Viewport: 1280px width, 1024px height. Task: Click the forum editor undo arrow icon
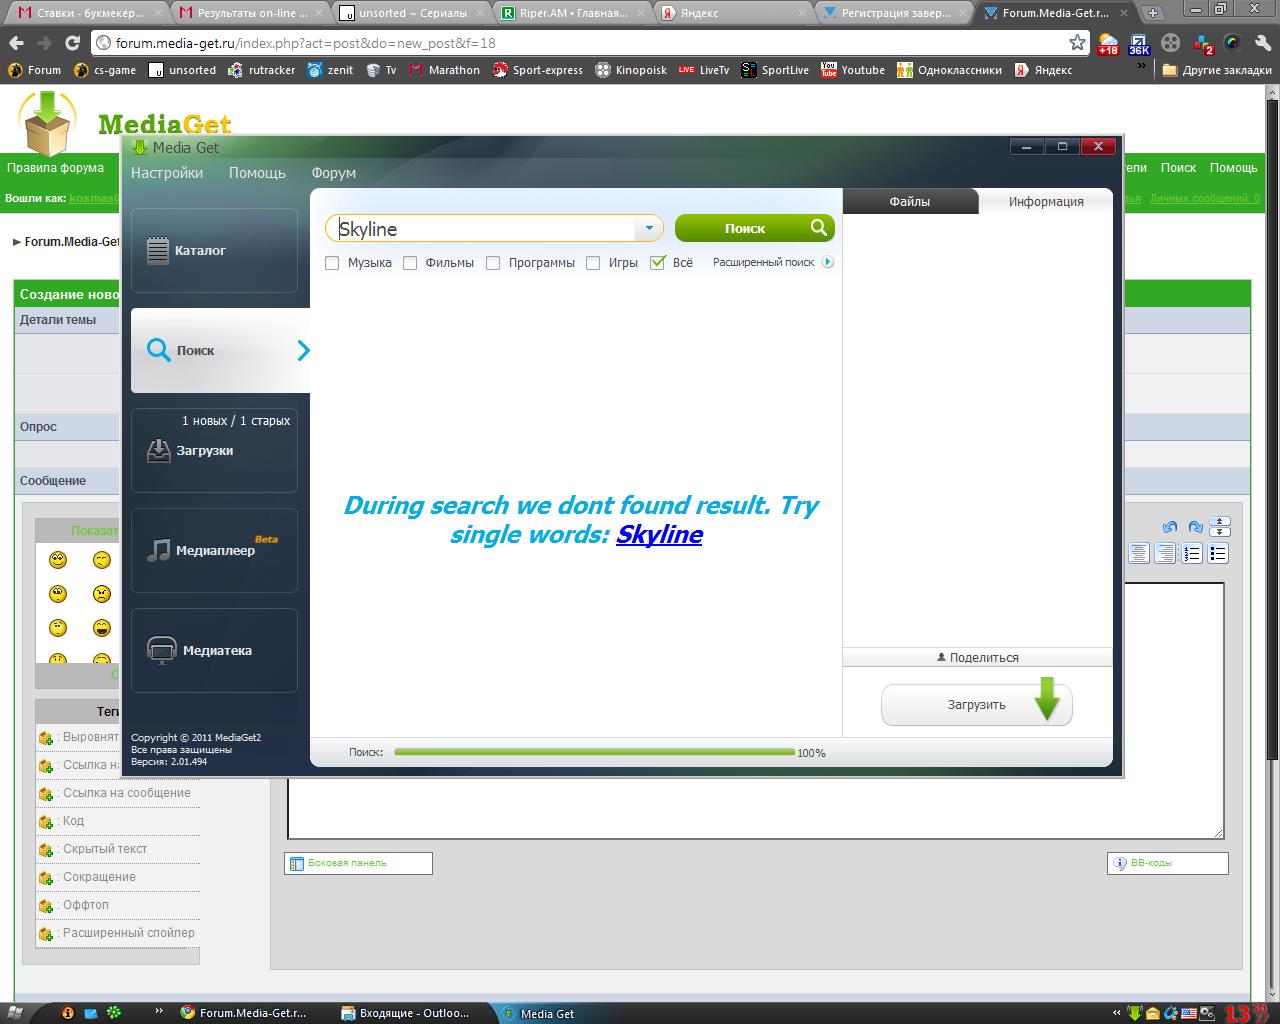1170,527
